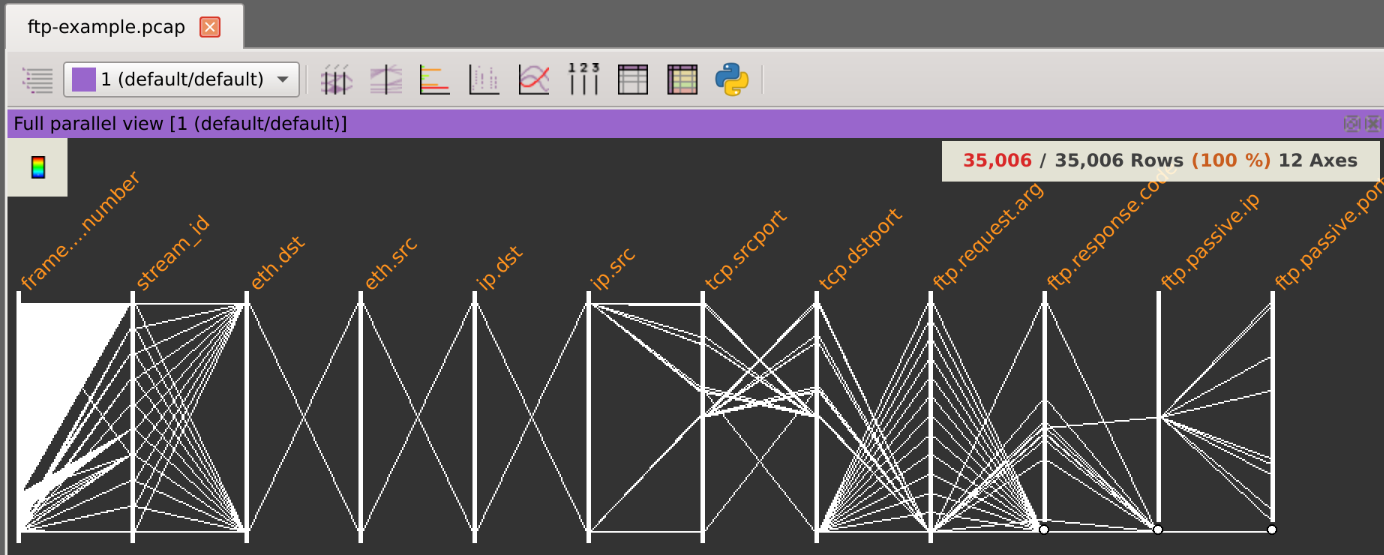Click the circle handle under ftp.passive.ip axis
Viewport: 1384px width, 555px height.
1158,529
